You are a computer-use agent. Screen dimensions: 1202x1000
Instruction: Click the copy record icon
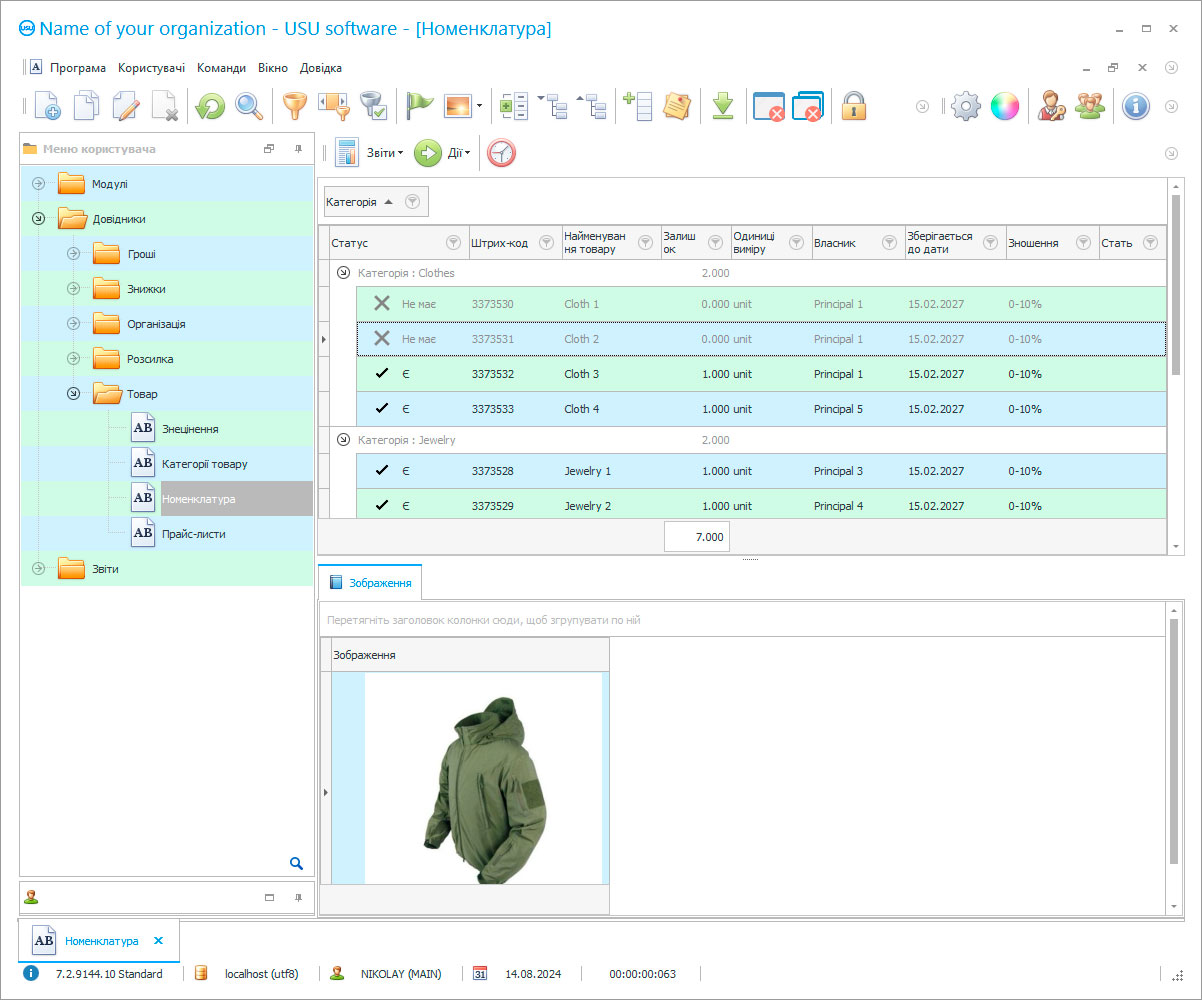(x=87, y=106)
